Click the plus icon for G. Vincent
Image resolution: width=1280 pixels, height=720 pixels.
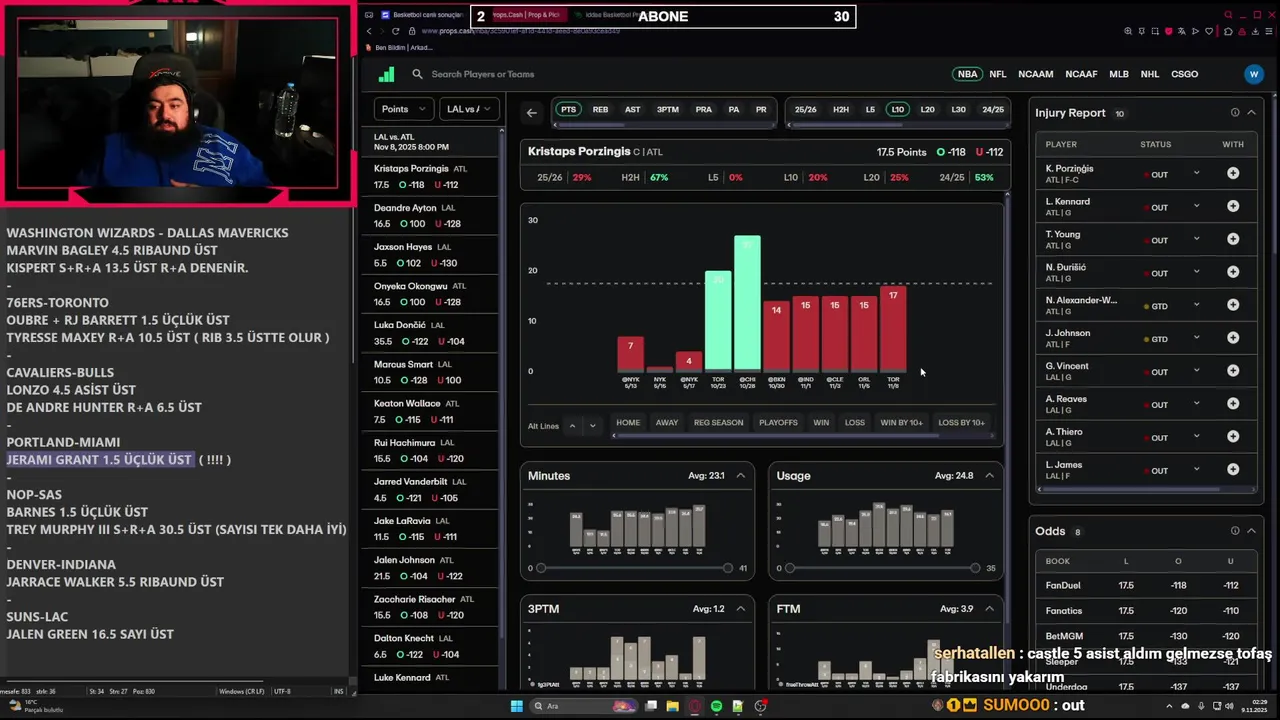click(1233, 372)
